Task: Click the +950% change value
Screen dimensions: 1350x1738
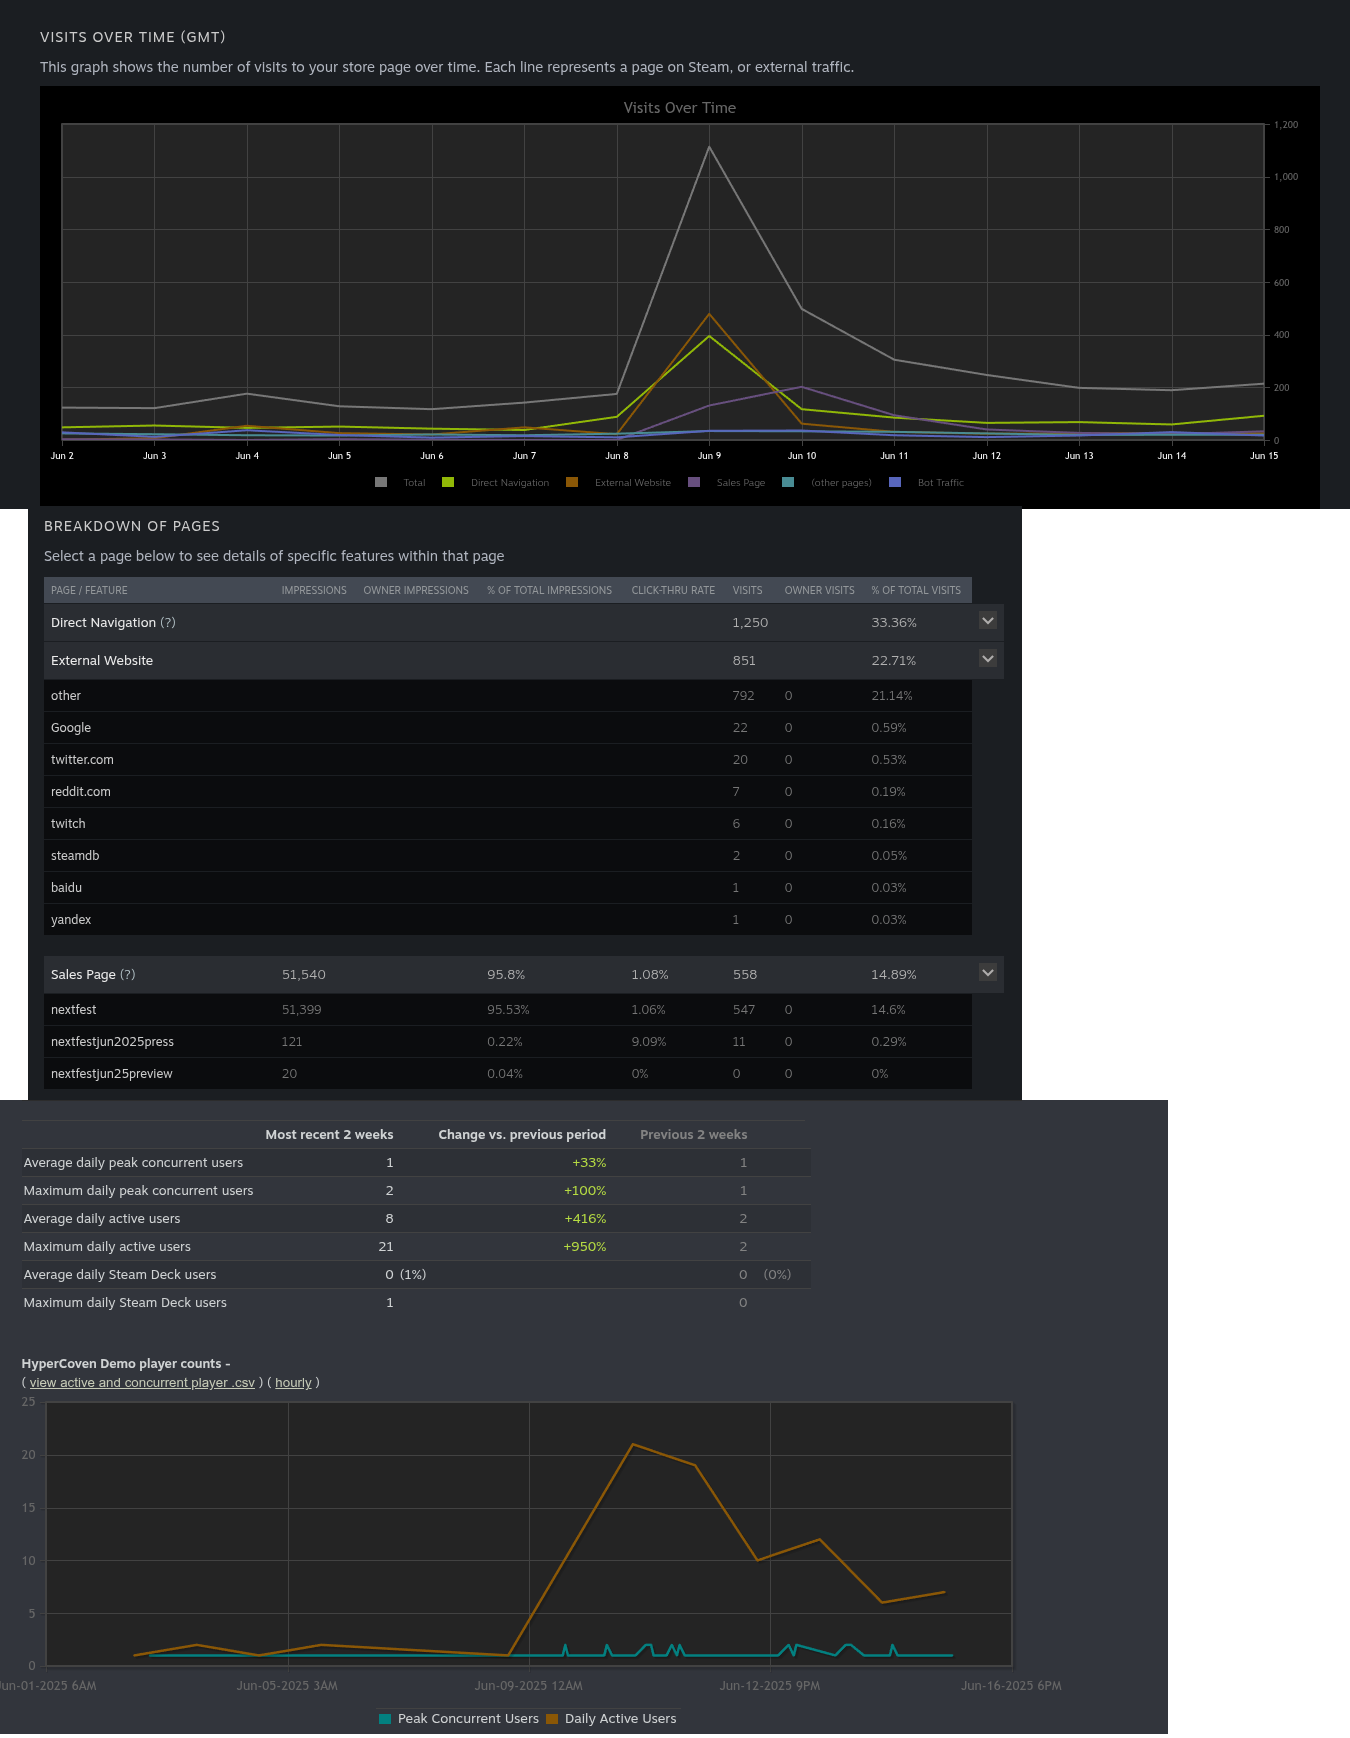Action: [585, 1246]
